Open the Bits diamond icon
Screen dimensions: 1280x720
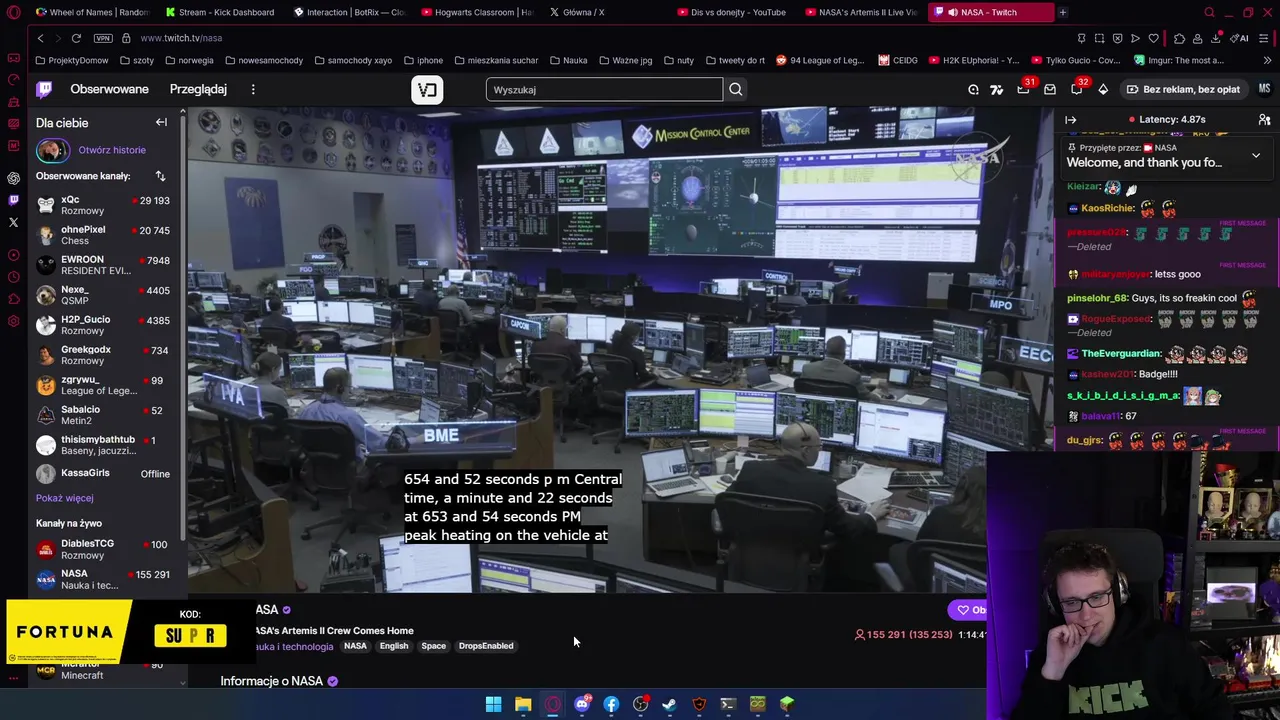tap(1103, 89)
